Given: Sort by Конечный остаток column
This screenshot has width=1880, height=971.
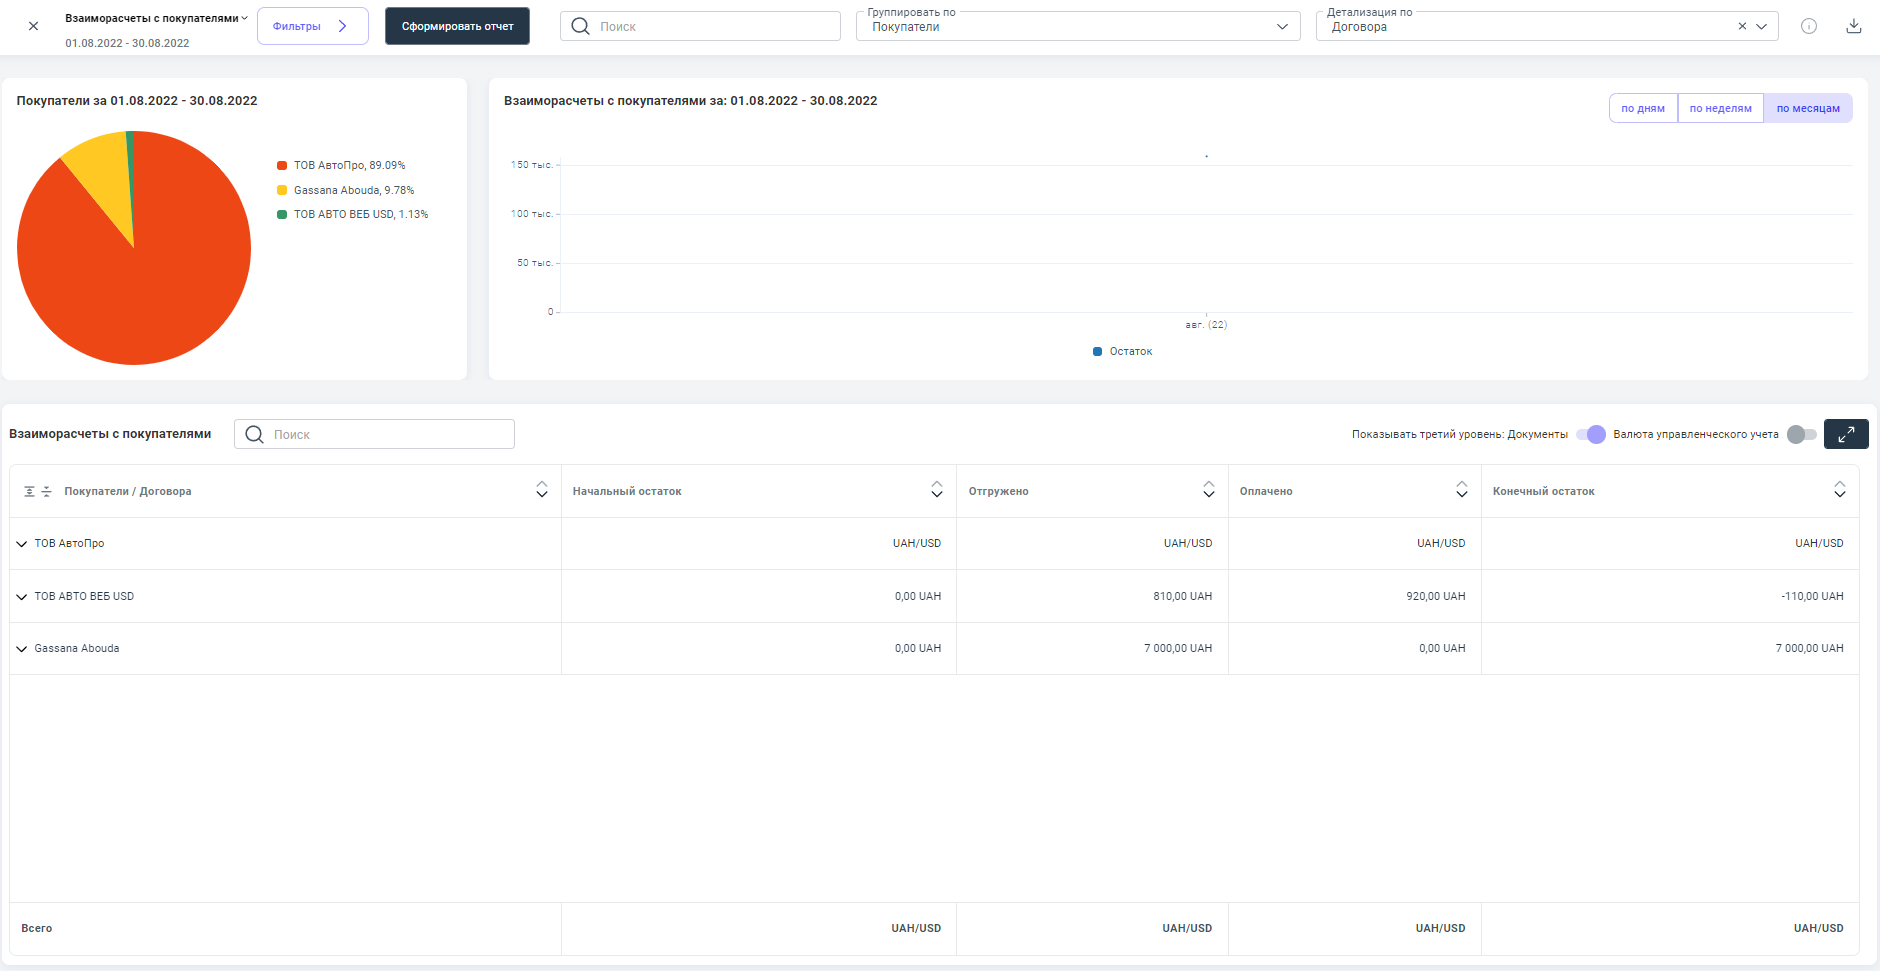Looking at the screenshot, I should point(1839,490).
